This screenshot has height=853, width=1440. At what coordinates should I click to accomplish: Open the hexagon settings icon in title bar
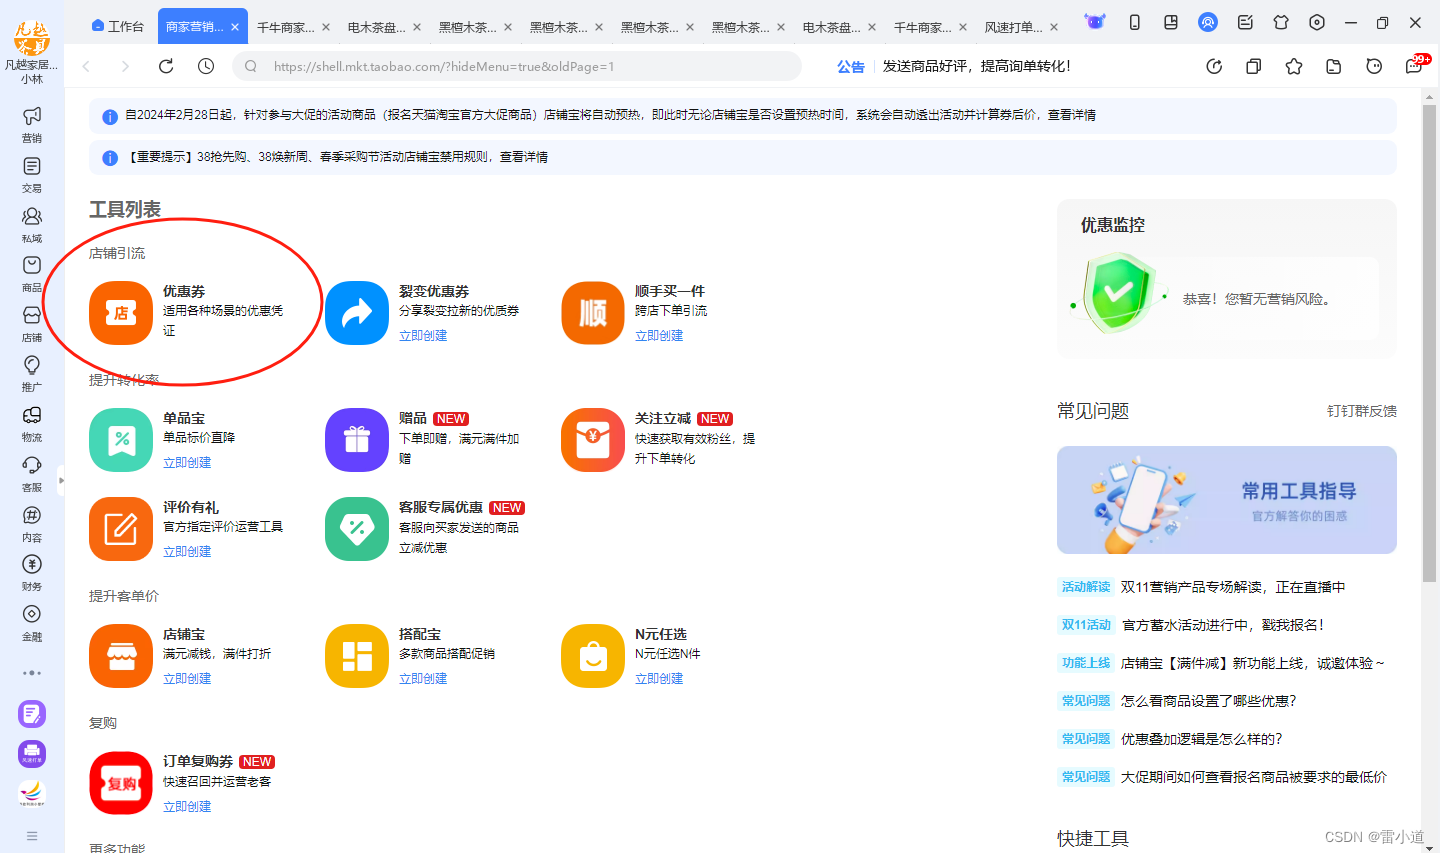pyautogui.click(x=1317, y=22)
